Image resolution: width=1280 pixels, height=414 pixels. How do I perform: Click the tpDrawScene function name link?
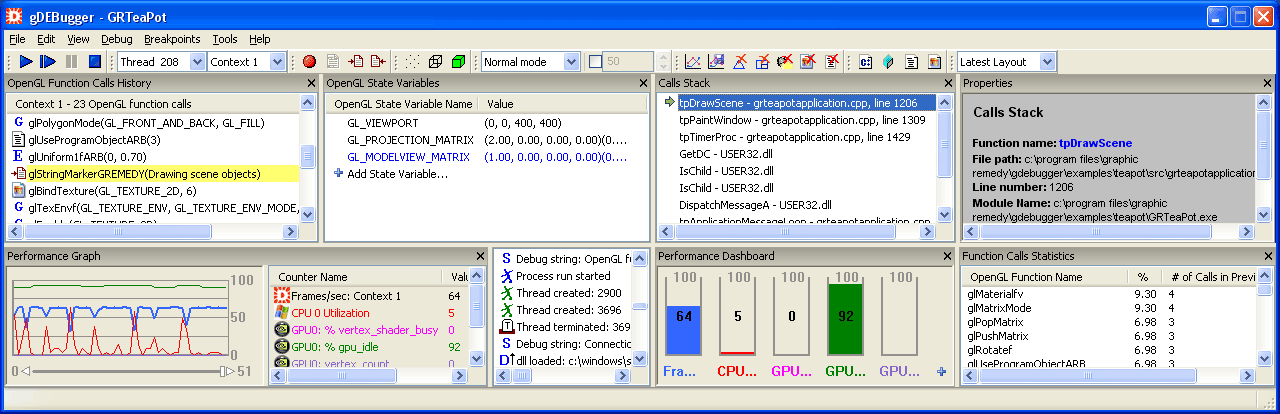pos(1095,143)
